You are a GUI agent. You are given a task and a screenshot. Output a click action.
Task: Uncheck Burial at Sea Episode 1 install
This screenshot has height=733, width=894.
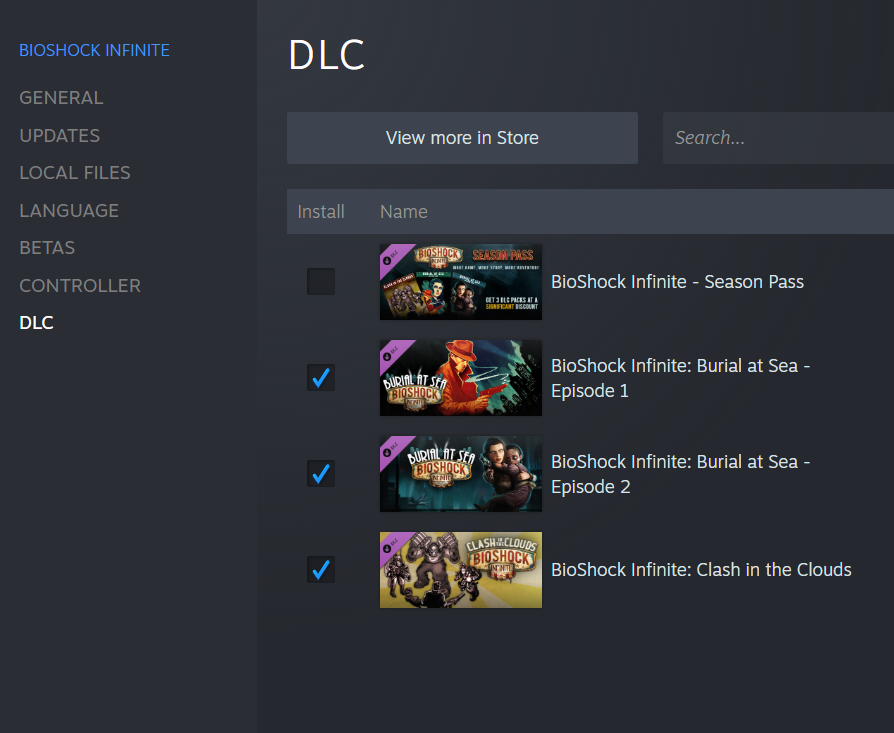point(321,377)
